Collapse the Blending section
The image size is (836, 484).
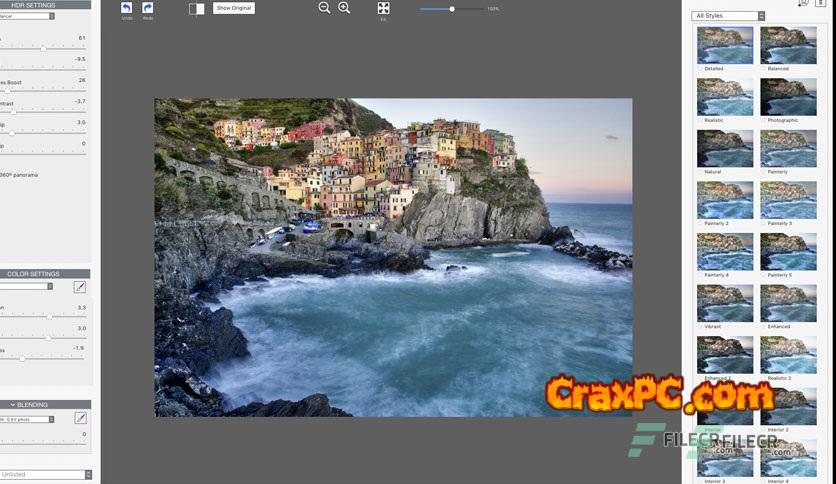[14, 405]
